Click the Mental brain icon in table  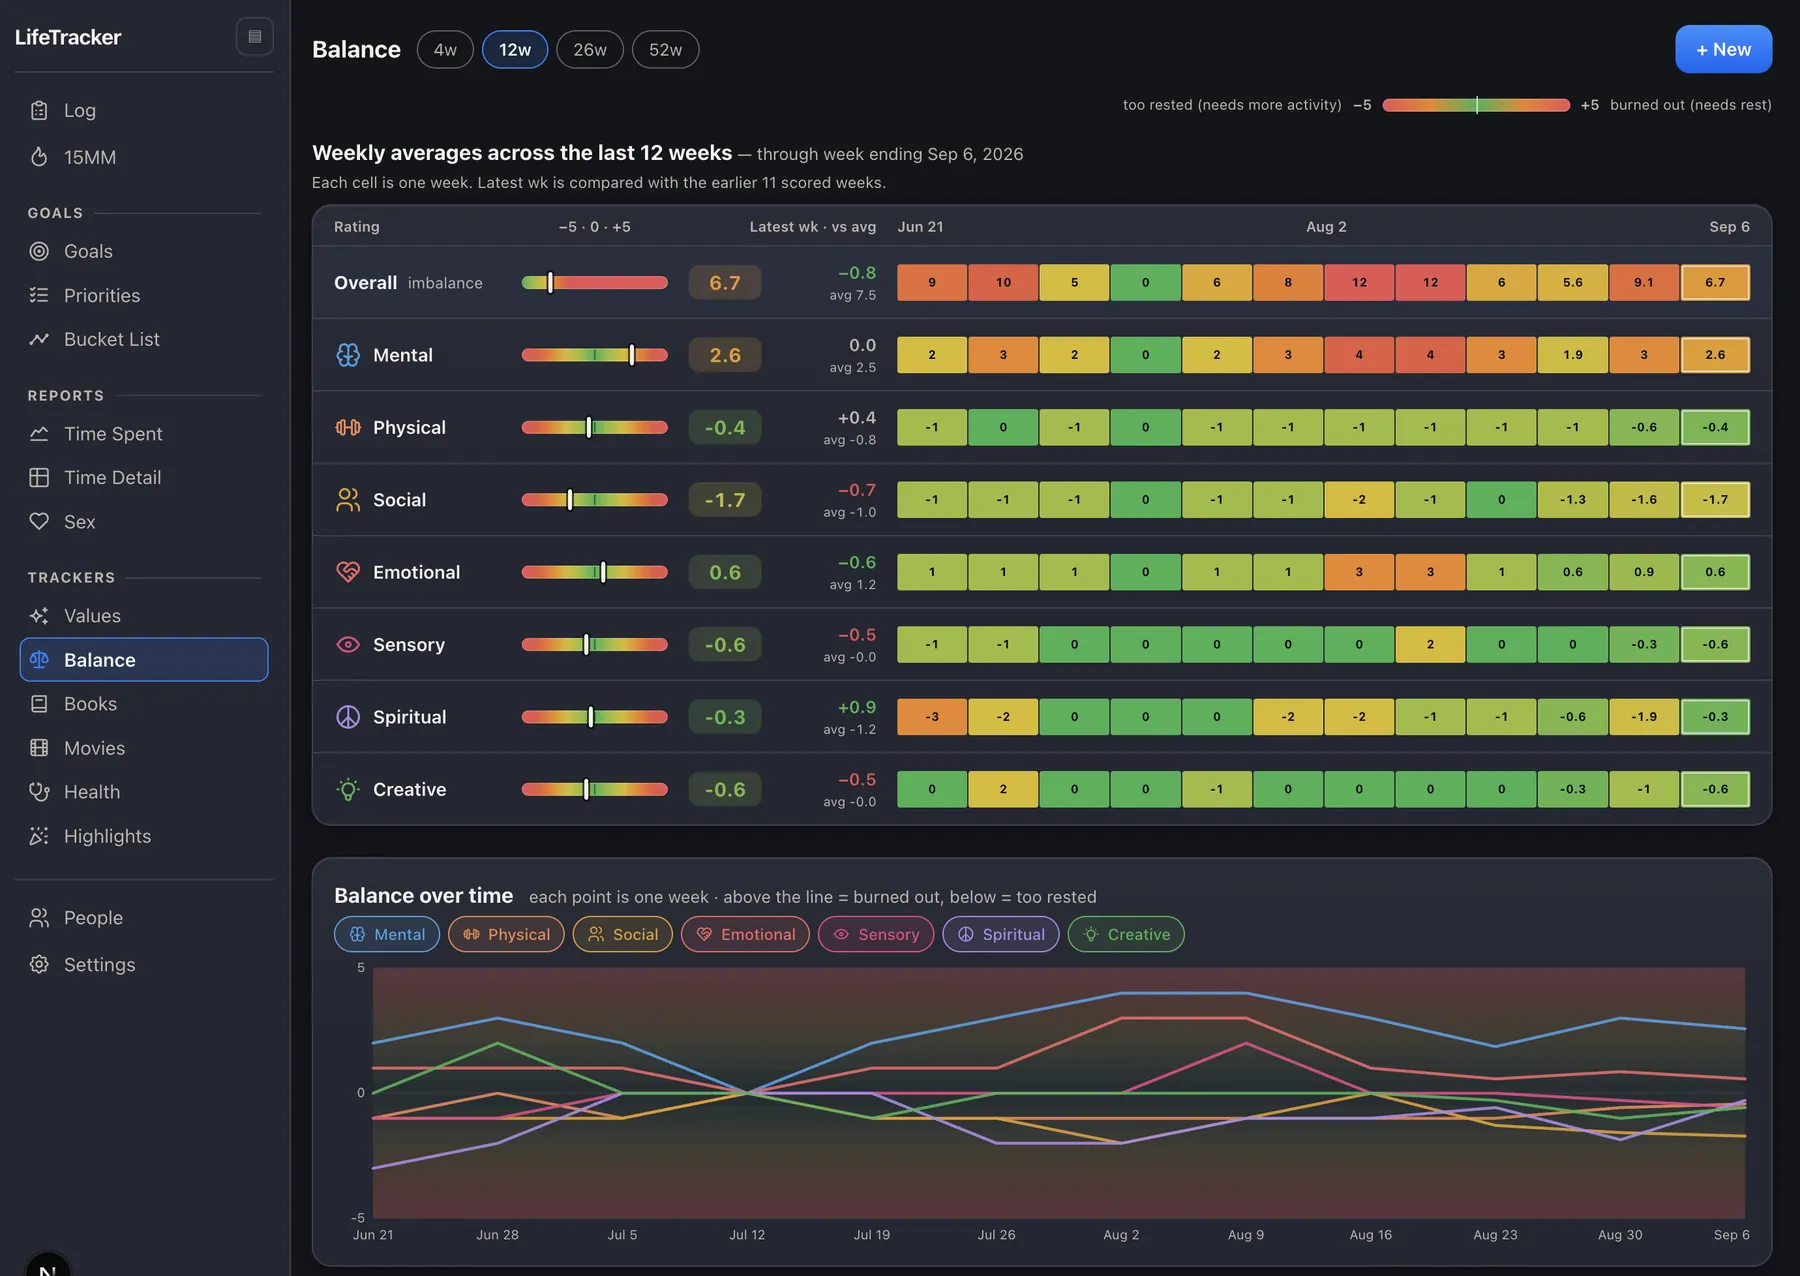[348, 355]
